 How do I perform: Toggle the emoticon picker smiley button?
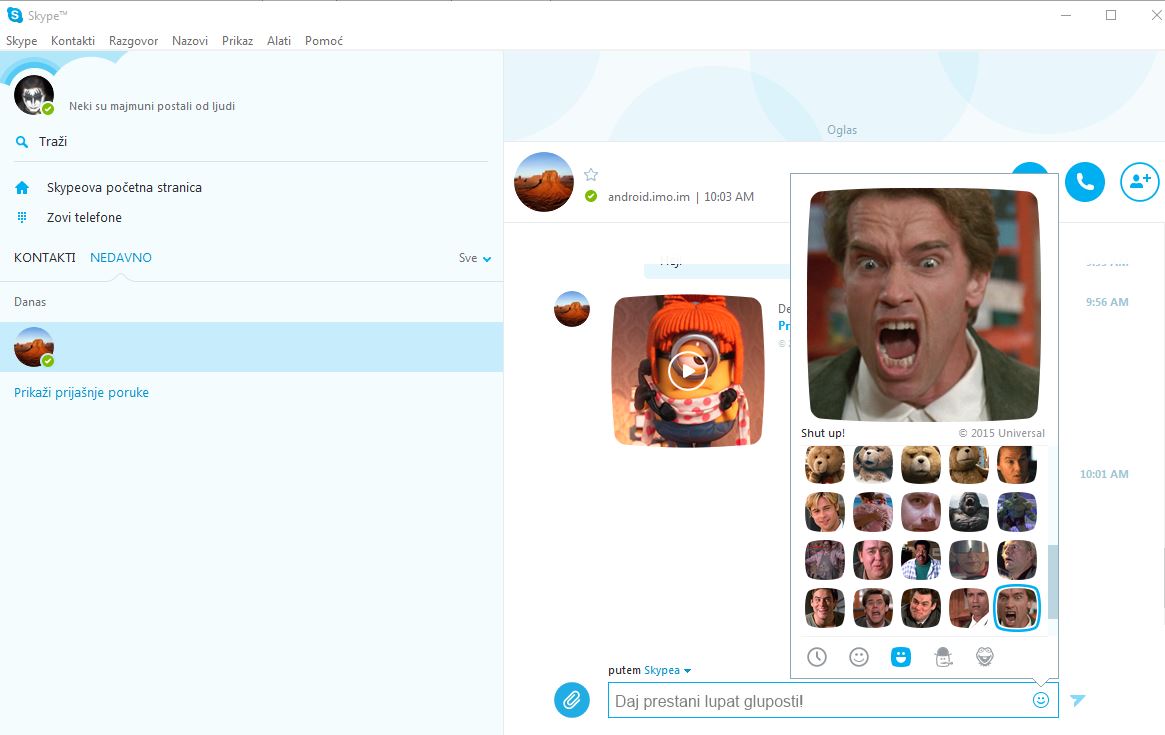pos(1041,700)
